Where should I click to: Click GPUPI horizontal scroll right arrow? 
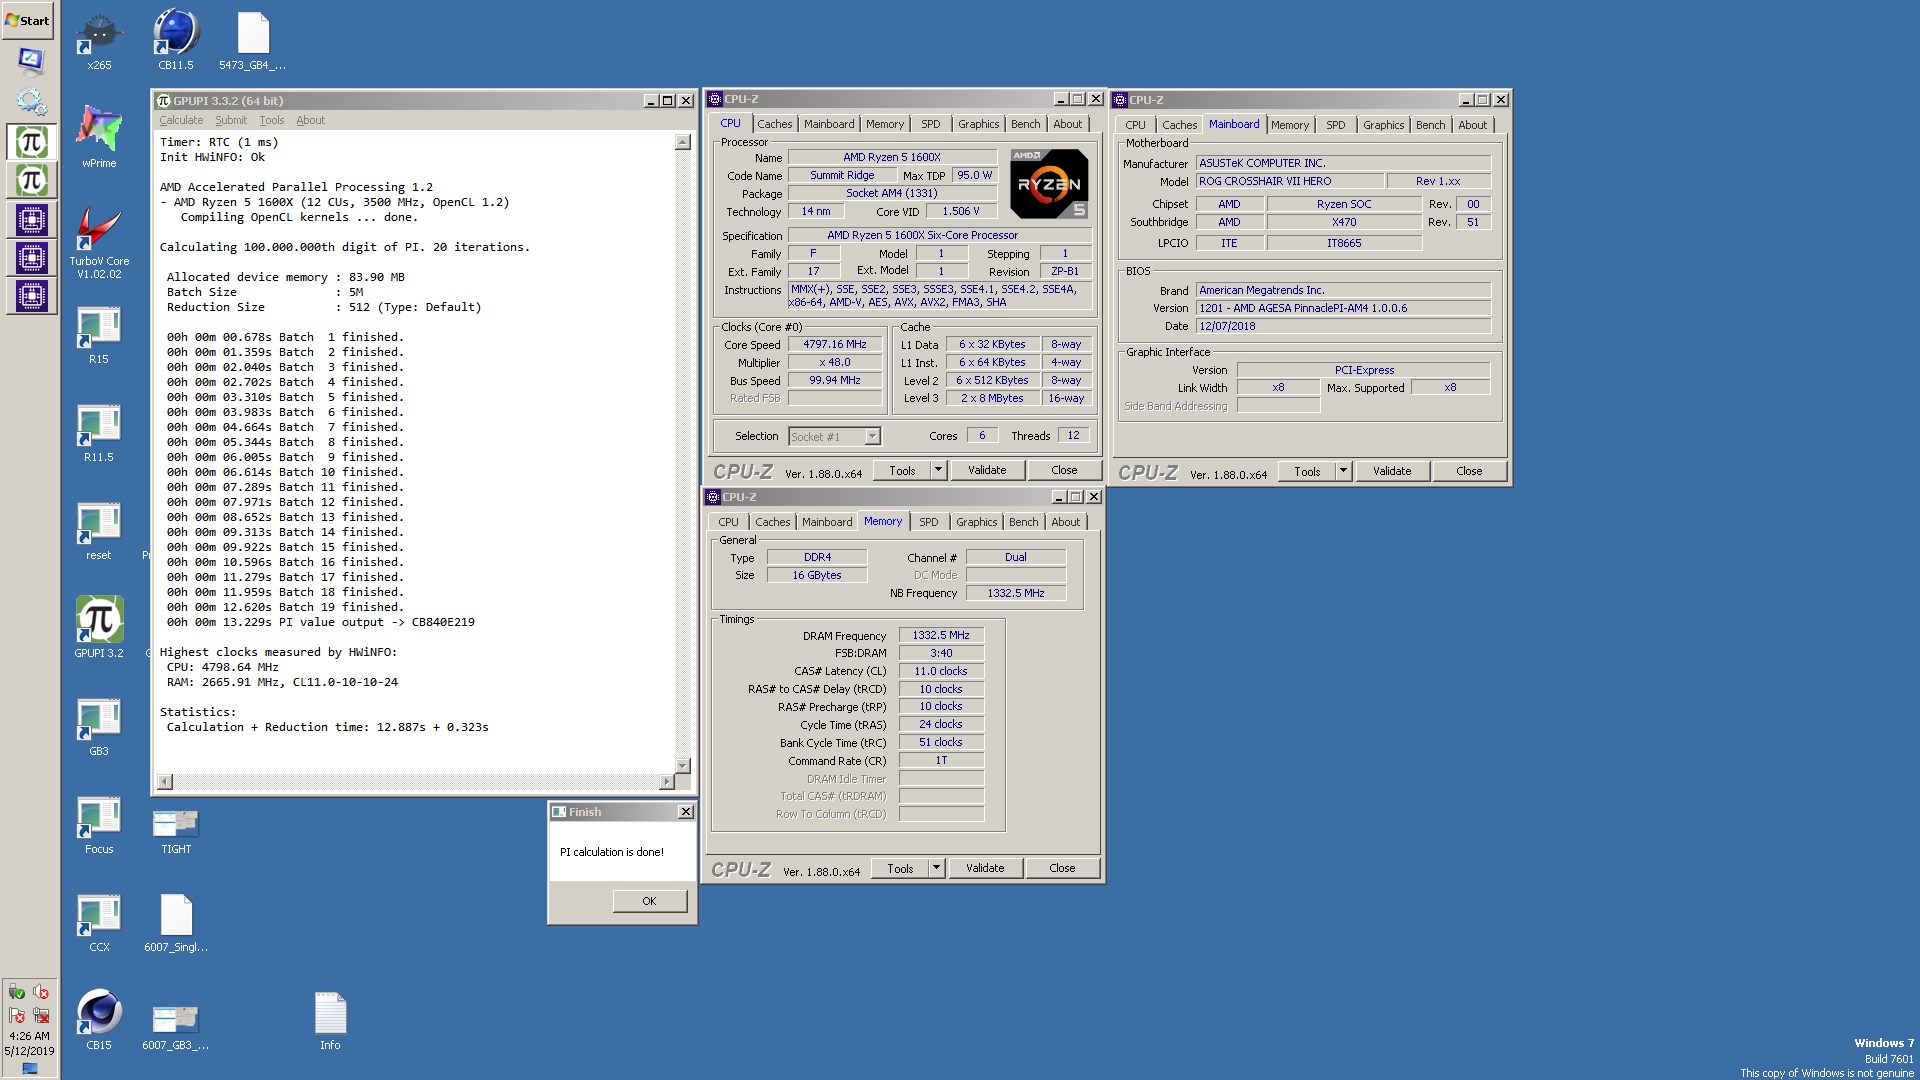click(667, 782)
